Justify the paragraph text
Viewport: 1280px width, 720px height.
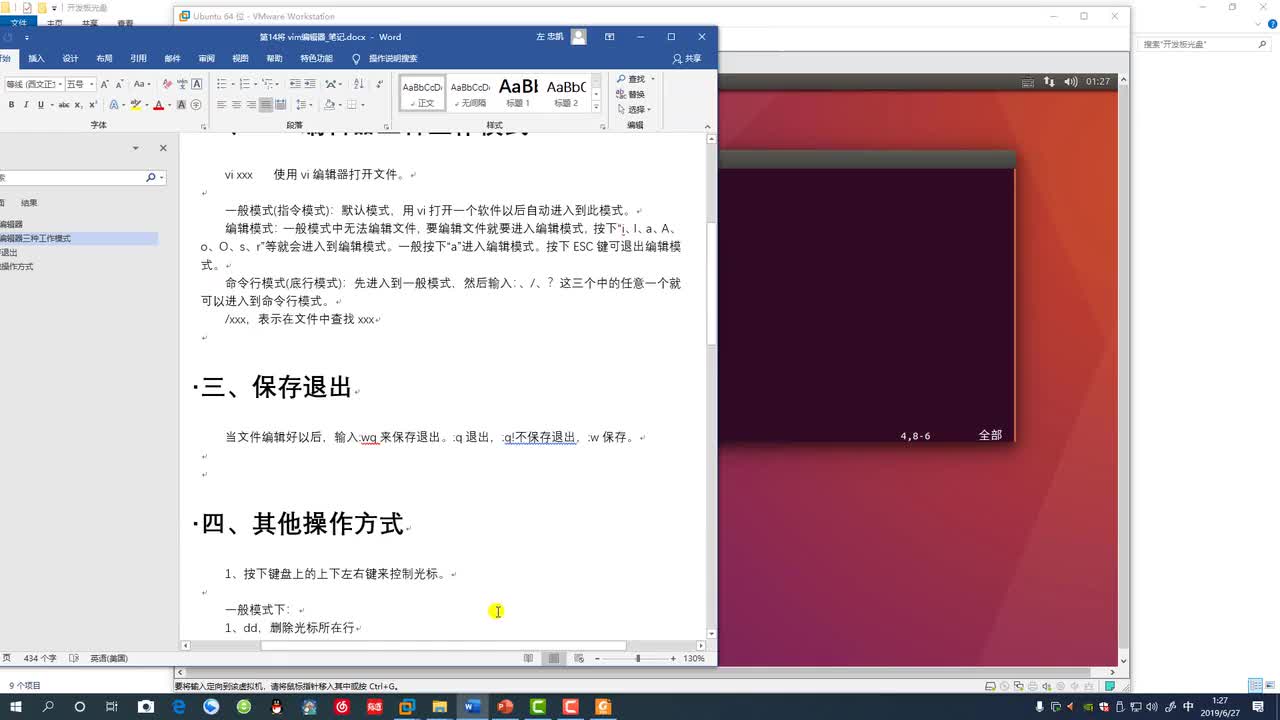click(265, 105)
